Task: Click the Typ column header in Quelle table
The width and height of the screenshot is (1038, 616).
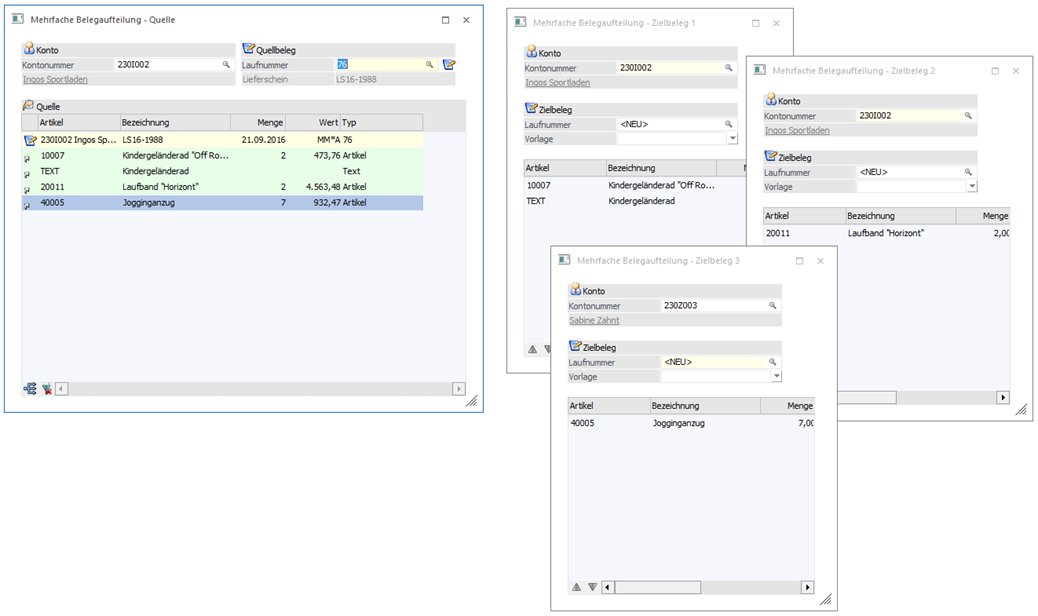Action: (x=381, y=122)
